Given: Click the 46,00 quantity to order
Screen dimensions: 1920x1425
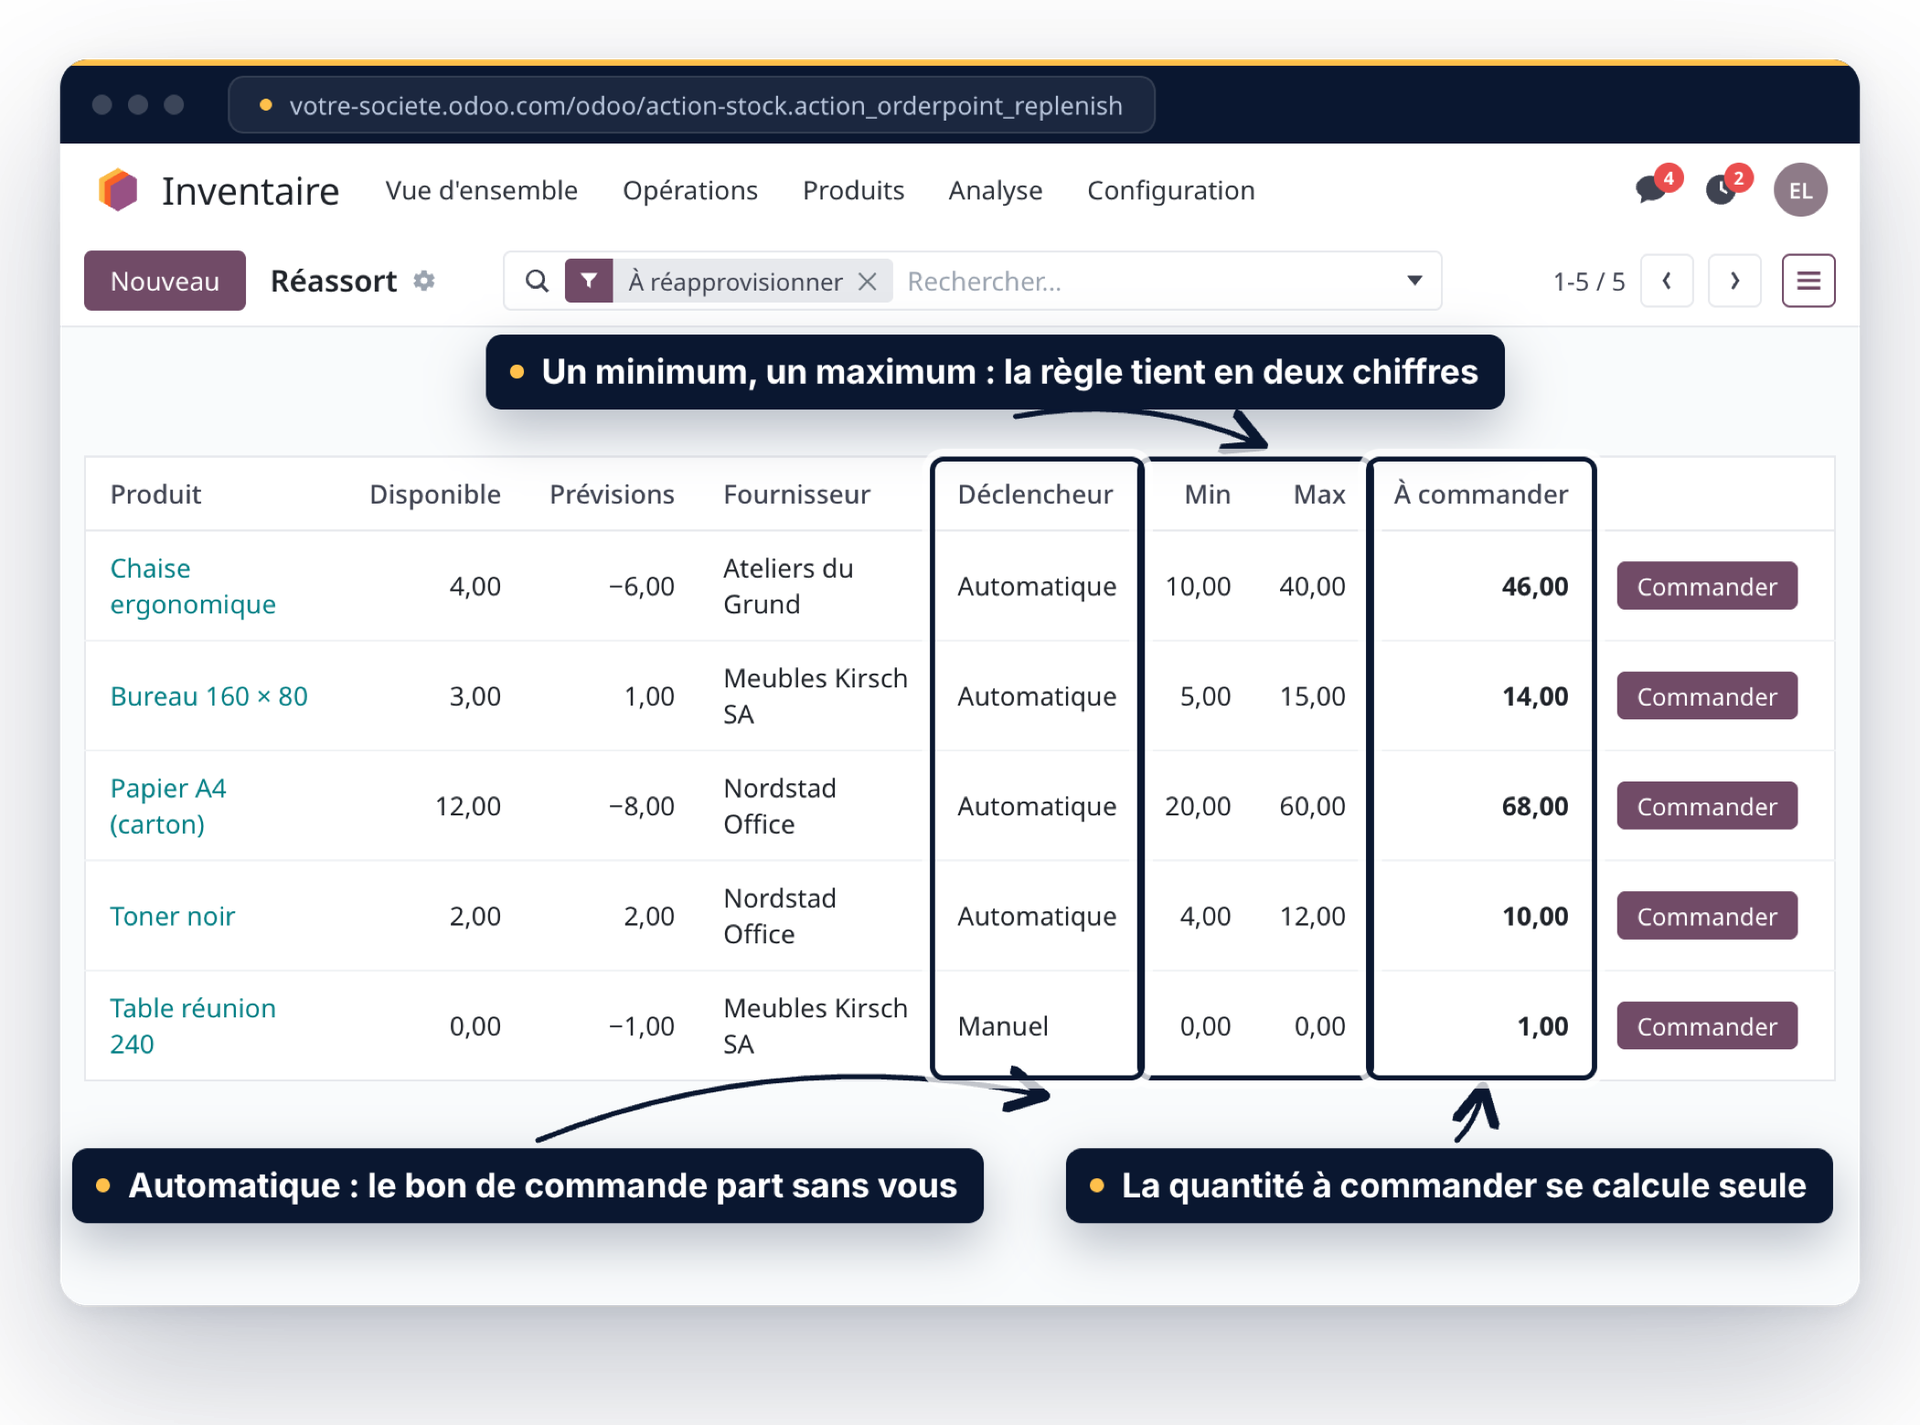Looking at the screenshot, I should pos(1535,586).
